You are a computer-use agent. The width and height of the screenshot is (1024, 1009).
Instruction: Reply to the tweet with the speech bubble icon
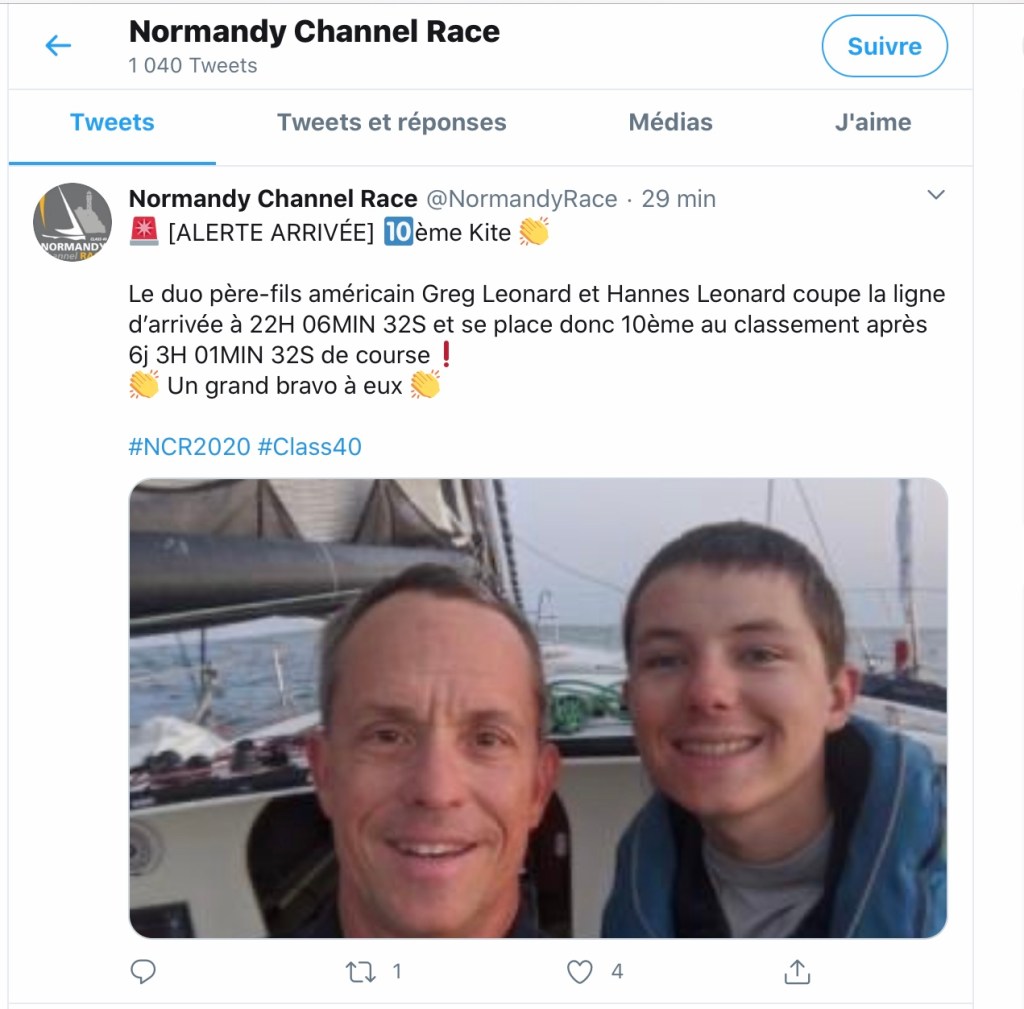(144, 971)
